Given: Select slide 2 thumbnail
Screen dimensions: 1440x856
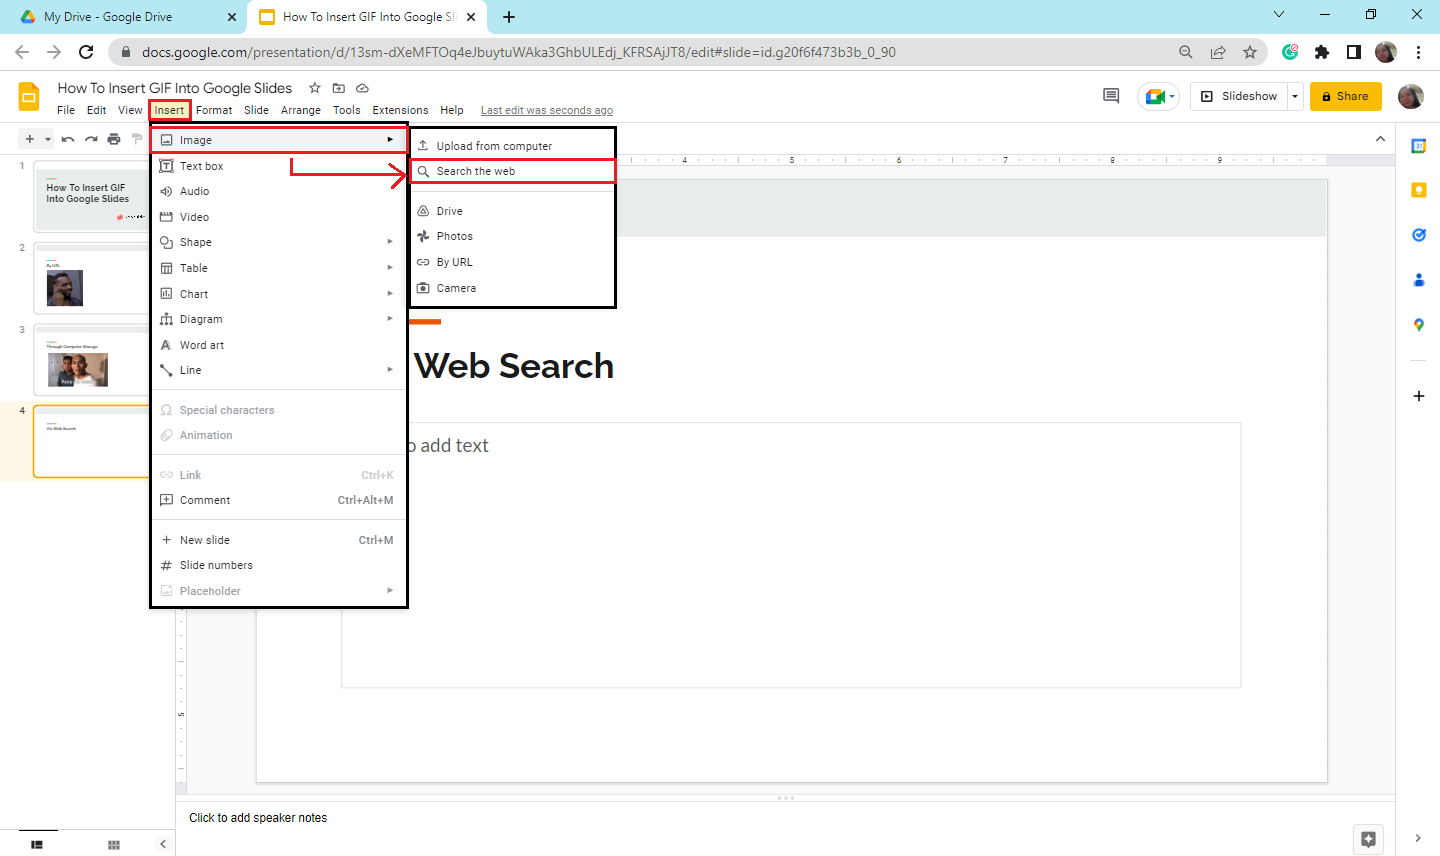Looking at the screenshot, I should click(x=91, y=278).
